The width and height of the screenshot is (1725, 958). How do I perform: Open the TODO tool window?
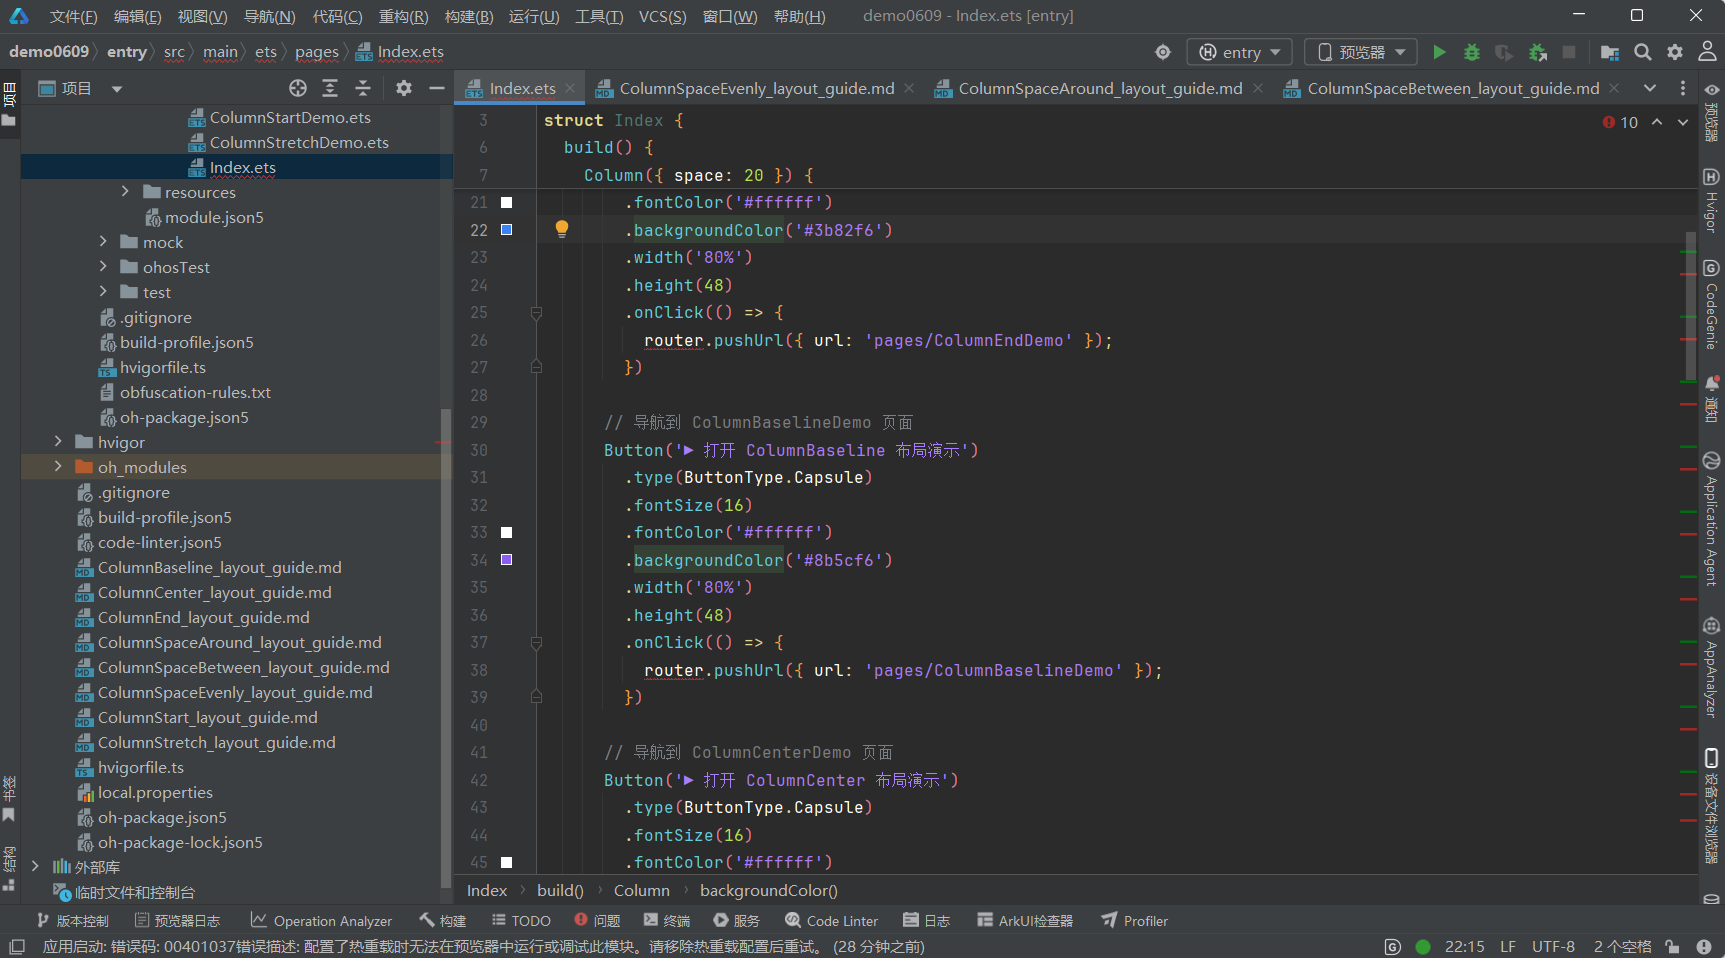click(x=521, y=921)
